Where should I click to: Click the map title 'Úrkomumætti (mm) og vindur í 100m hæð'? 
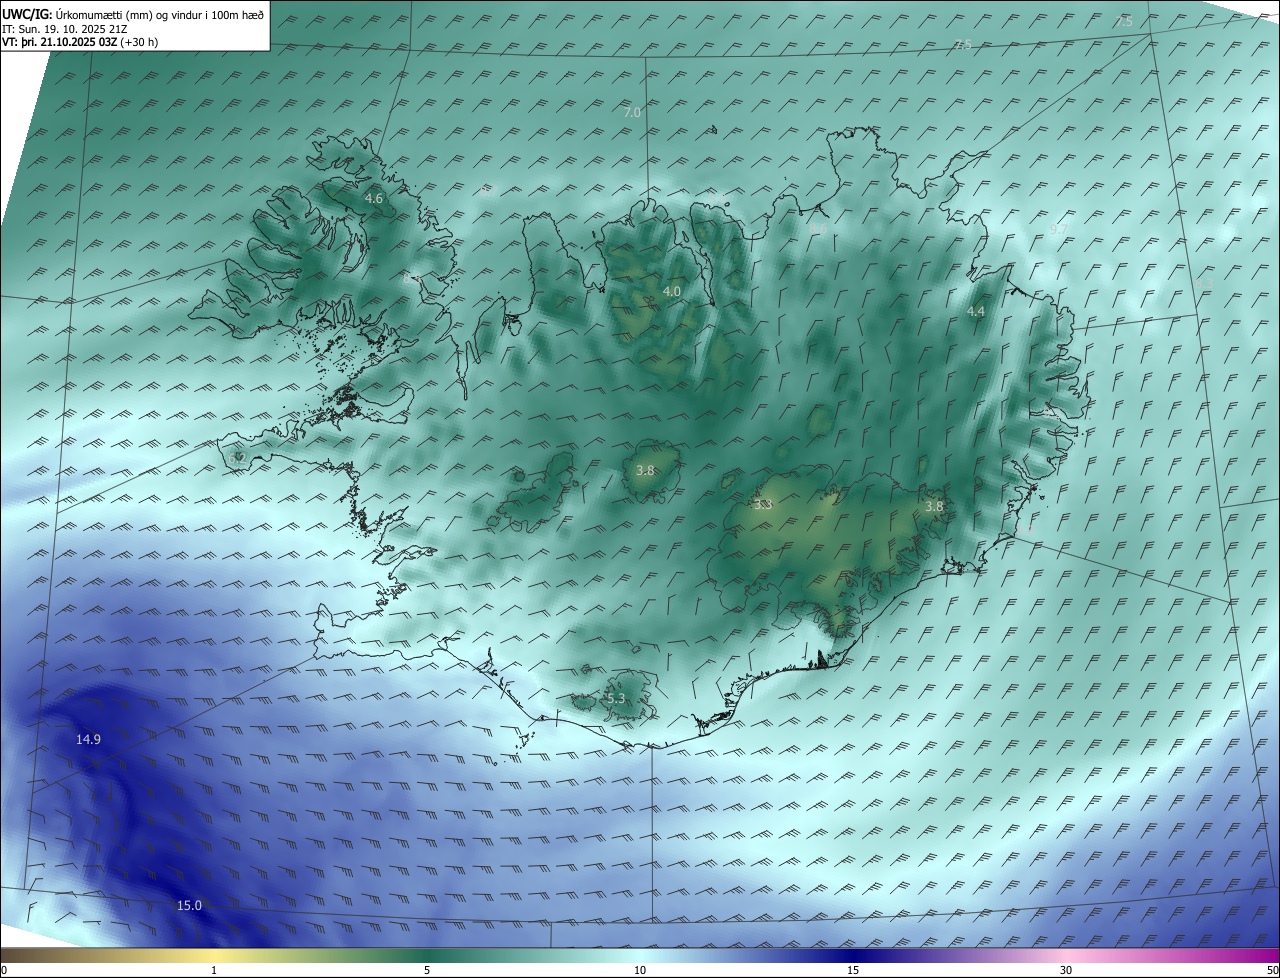click(160, 14)
